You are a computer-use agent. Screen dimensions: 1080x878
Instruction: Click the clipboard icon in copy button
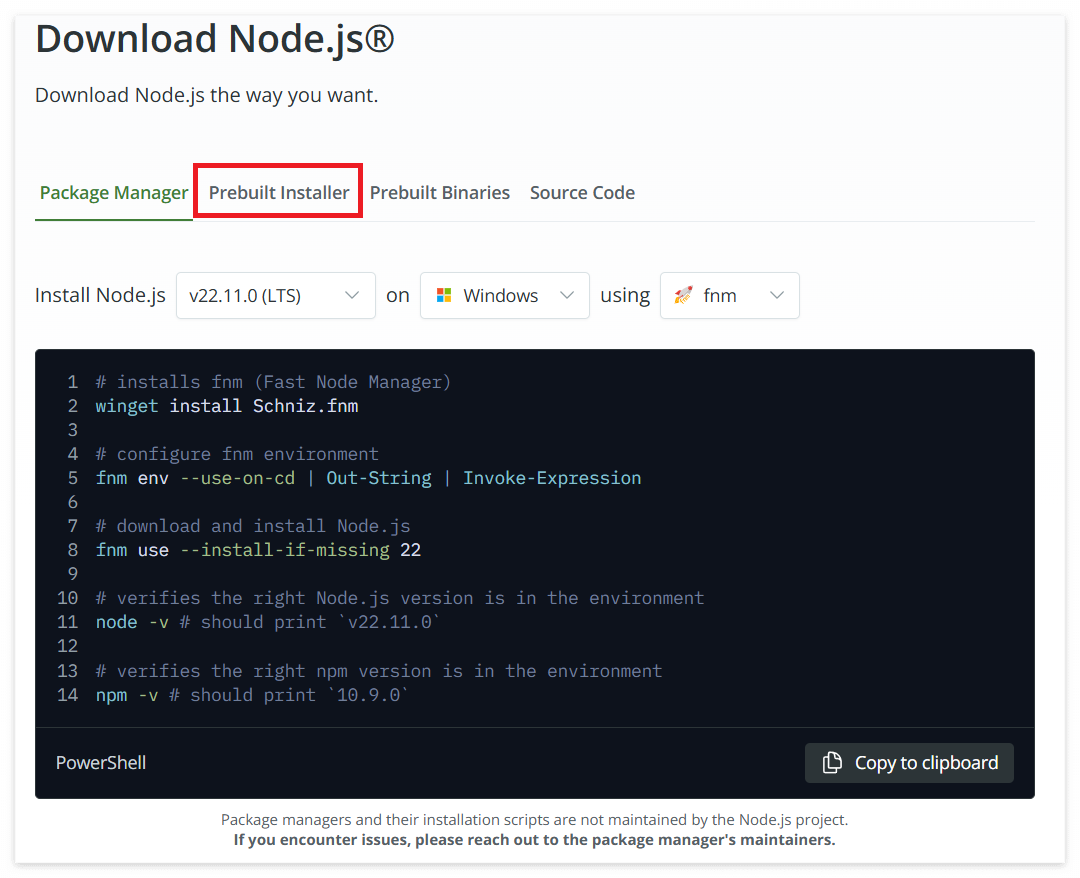coord(832,762)
